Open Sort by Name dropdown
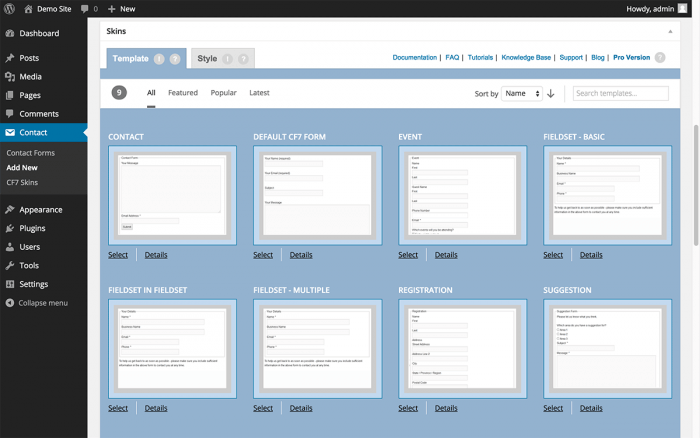The height and width of the screenshot is (438, 700). (521, 94)
